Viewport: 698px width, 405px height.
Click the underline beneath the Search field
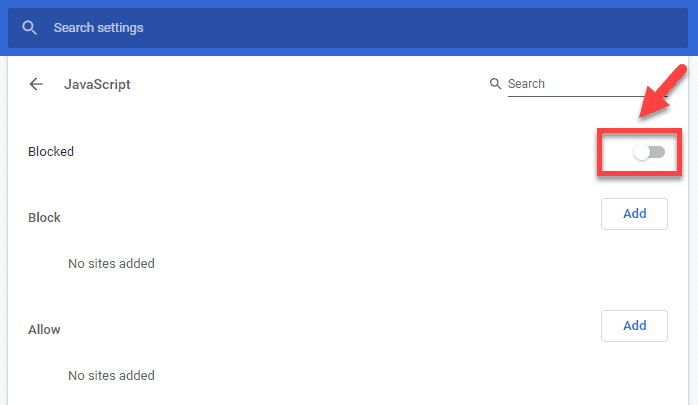588,96
